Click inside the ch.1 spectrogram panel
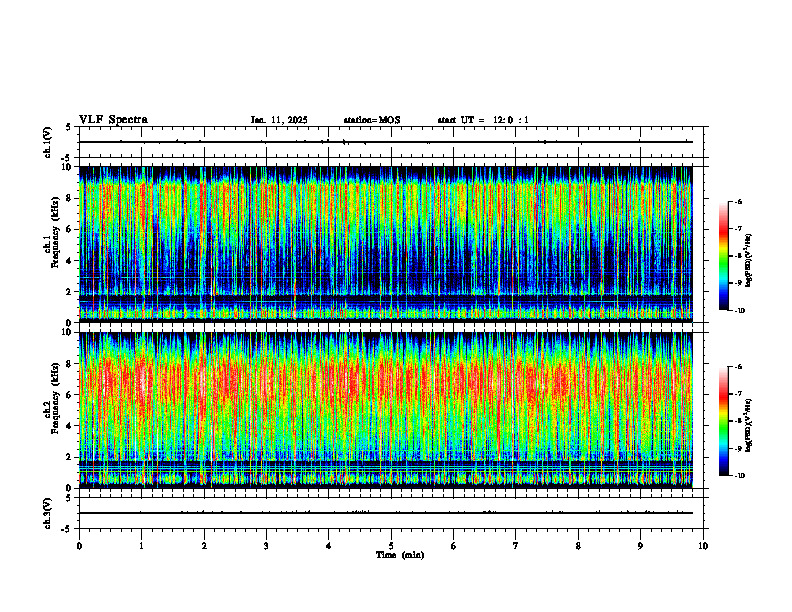 386,244
